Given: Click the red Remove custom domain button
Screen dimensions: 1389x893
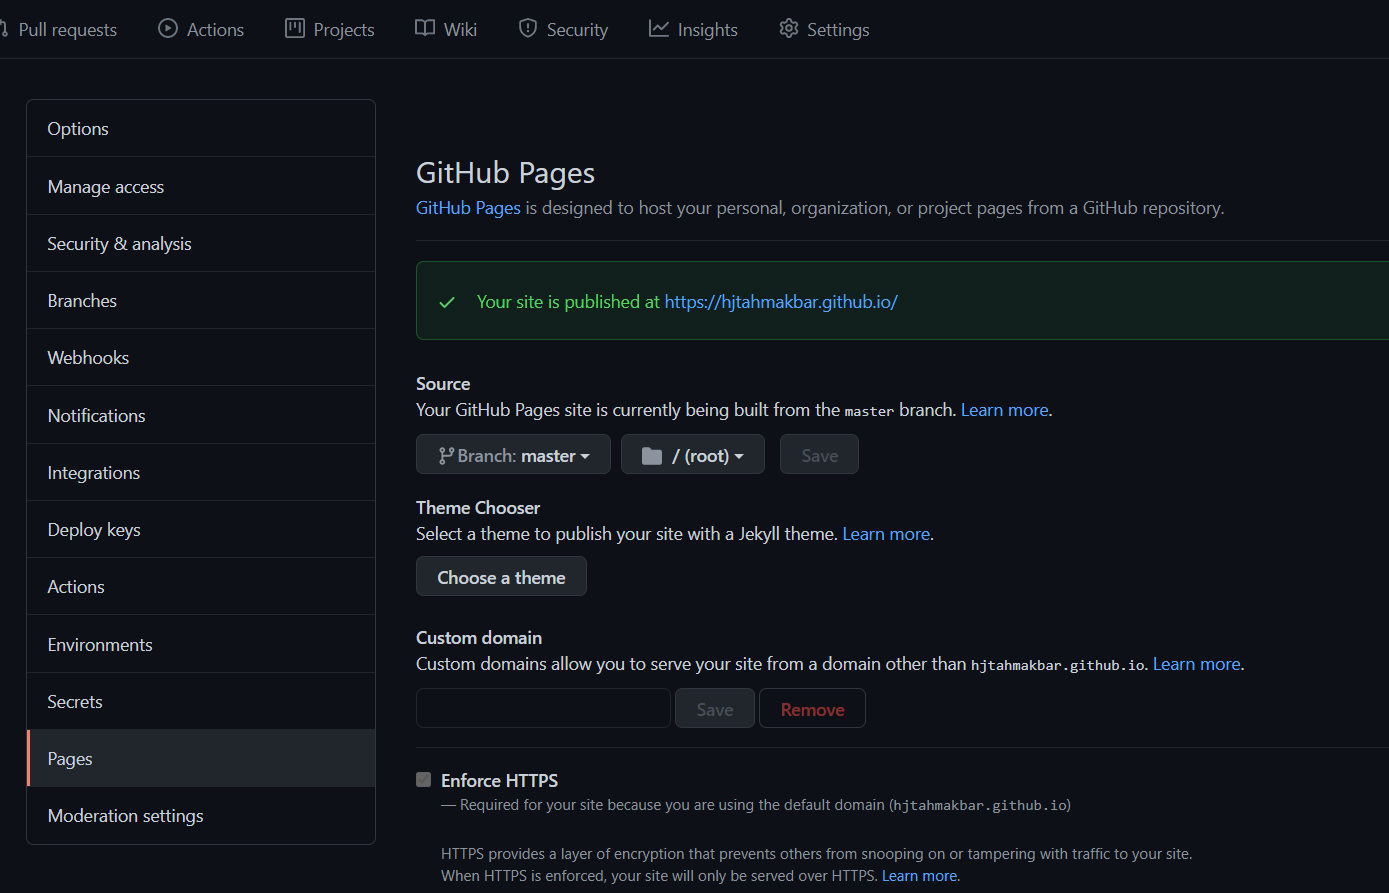Looking at the screenshot, I should tap(812, 709).
